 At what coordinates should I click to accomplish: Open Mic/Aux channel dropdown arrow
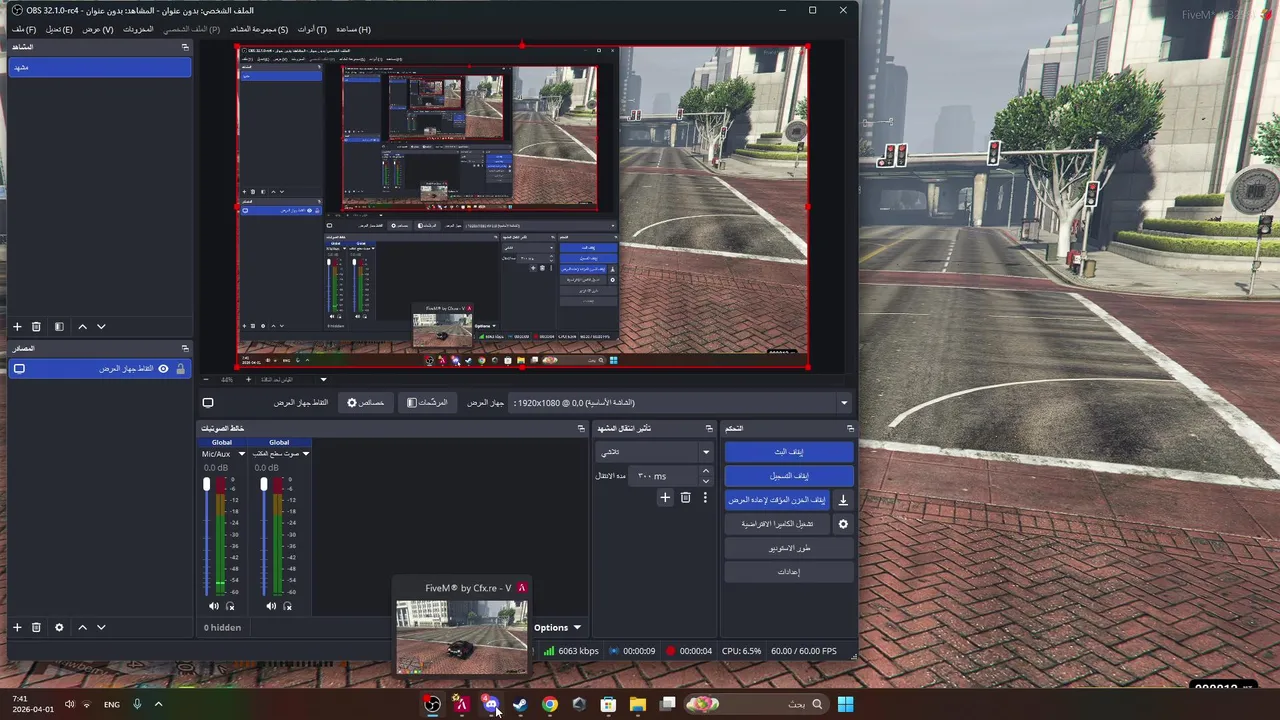click(241, 454)
